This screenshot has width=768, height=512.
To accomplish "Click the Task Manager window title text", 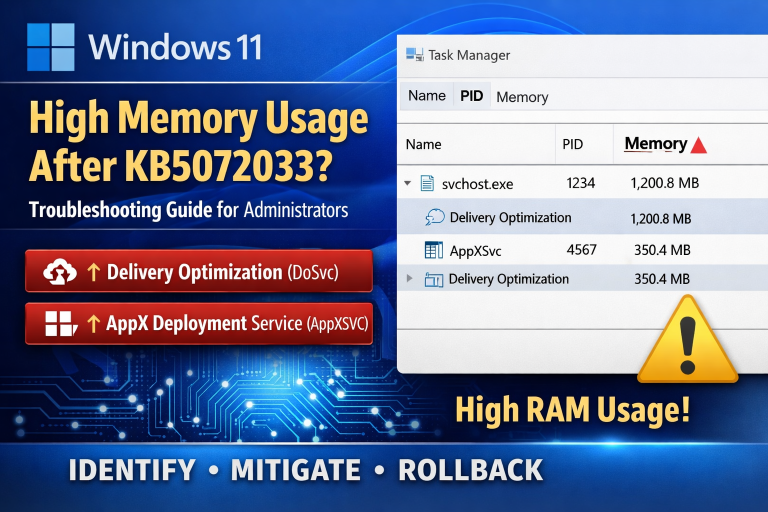I will 469,55.
